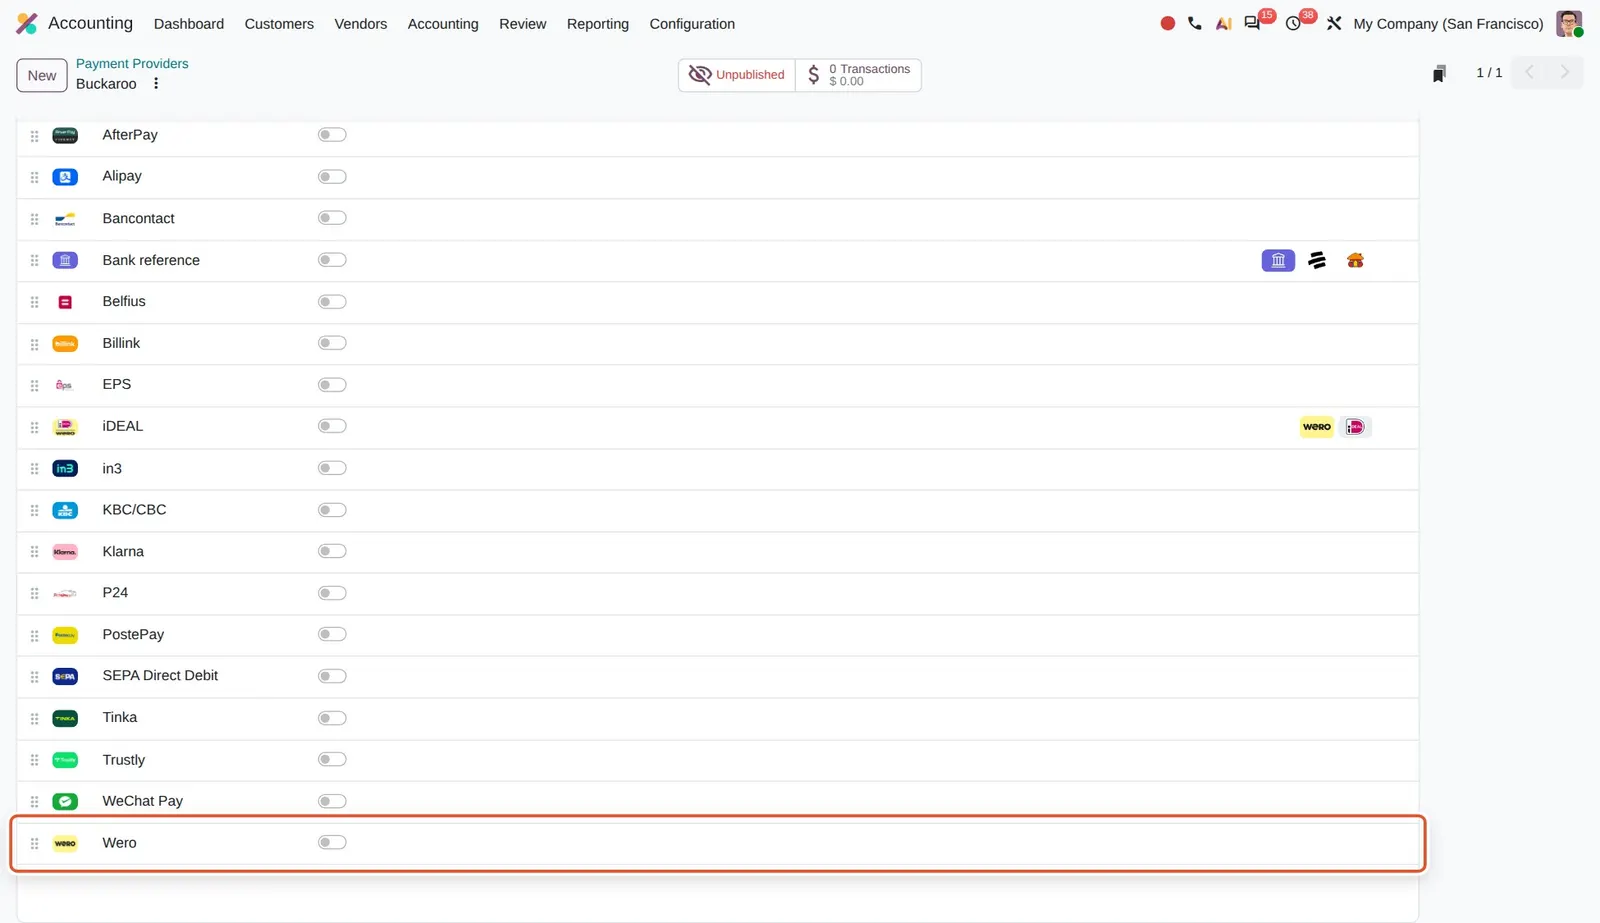Open Buckaroo record actions kebab menu
Screen dimensions: 1600x923
coord(156,84)
